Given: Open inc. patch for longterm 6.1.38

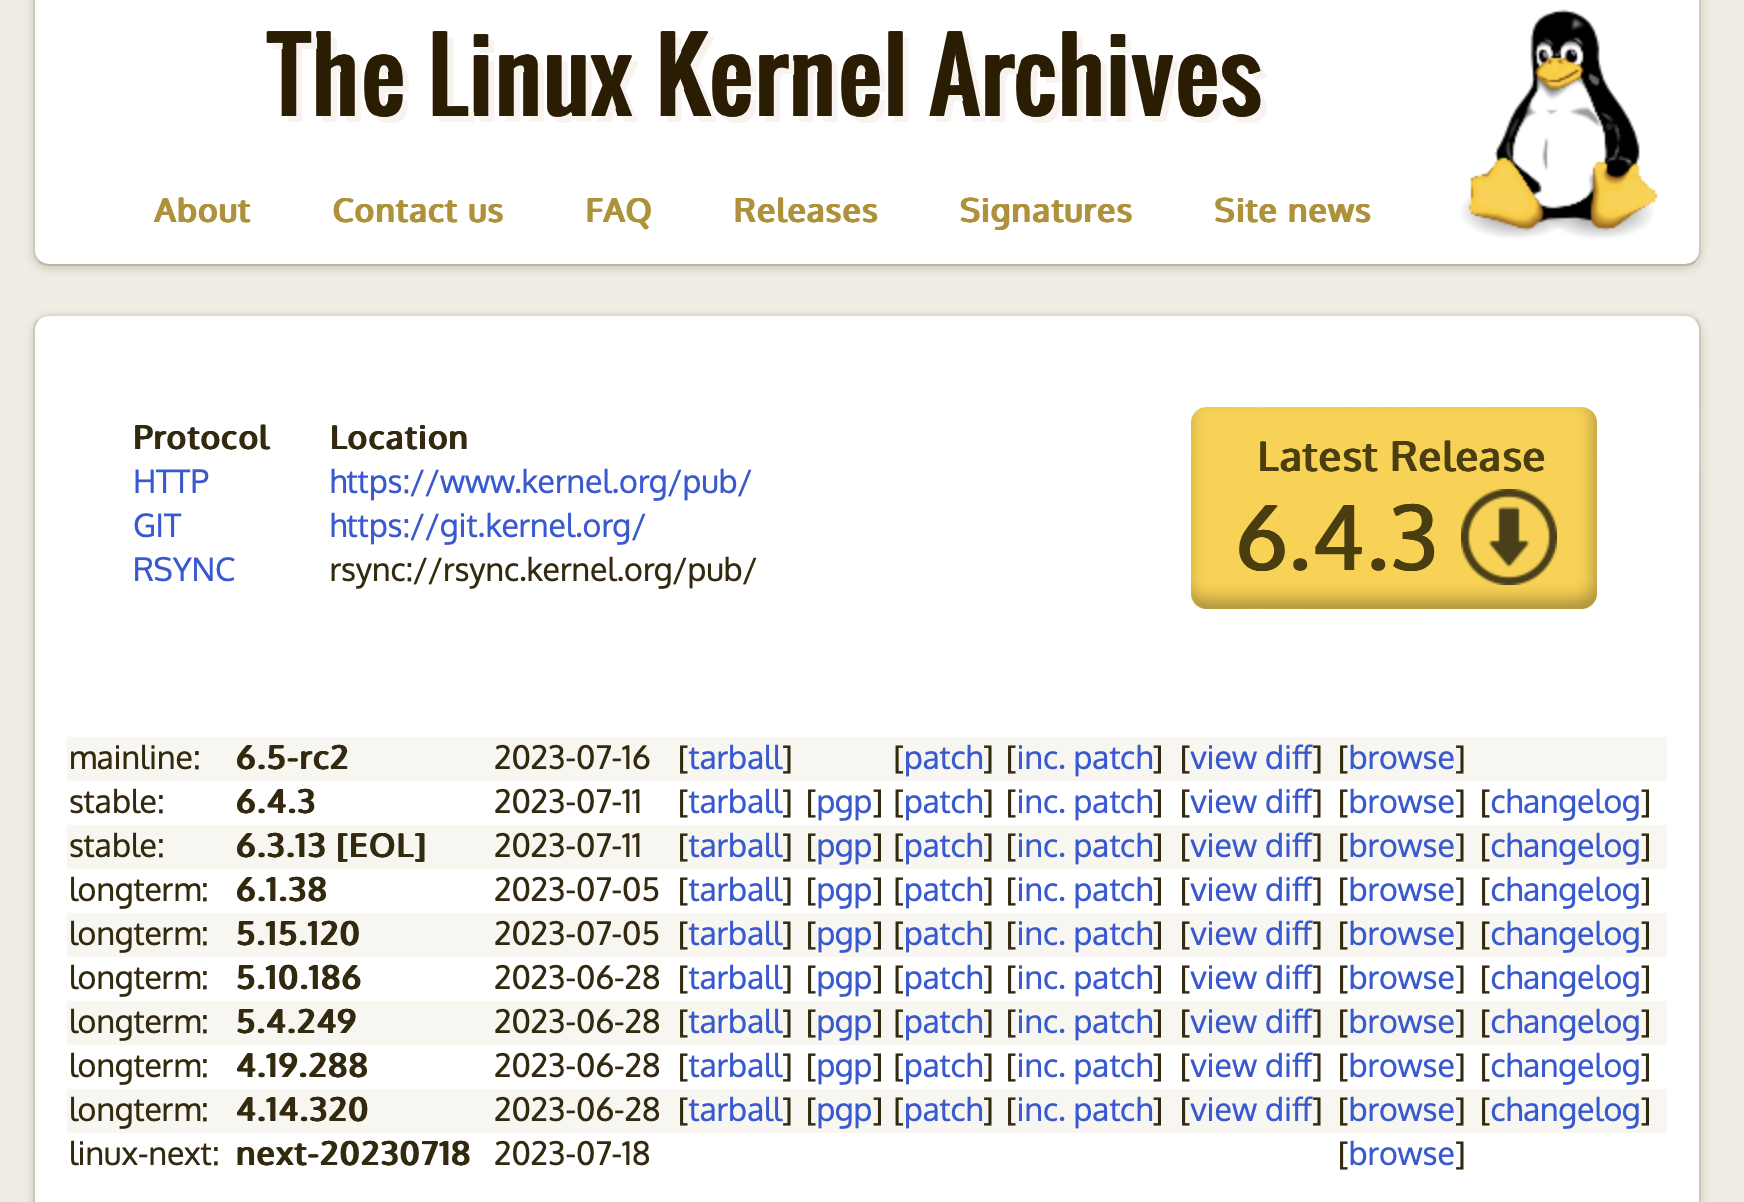Looking at the screenshot, I should click(1084, 890).
